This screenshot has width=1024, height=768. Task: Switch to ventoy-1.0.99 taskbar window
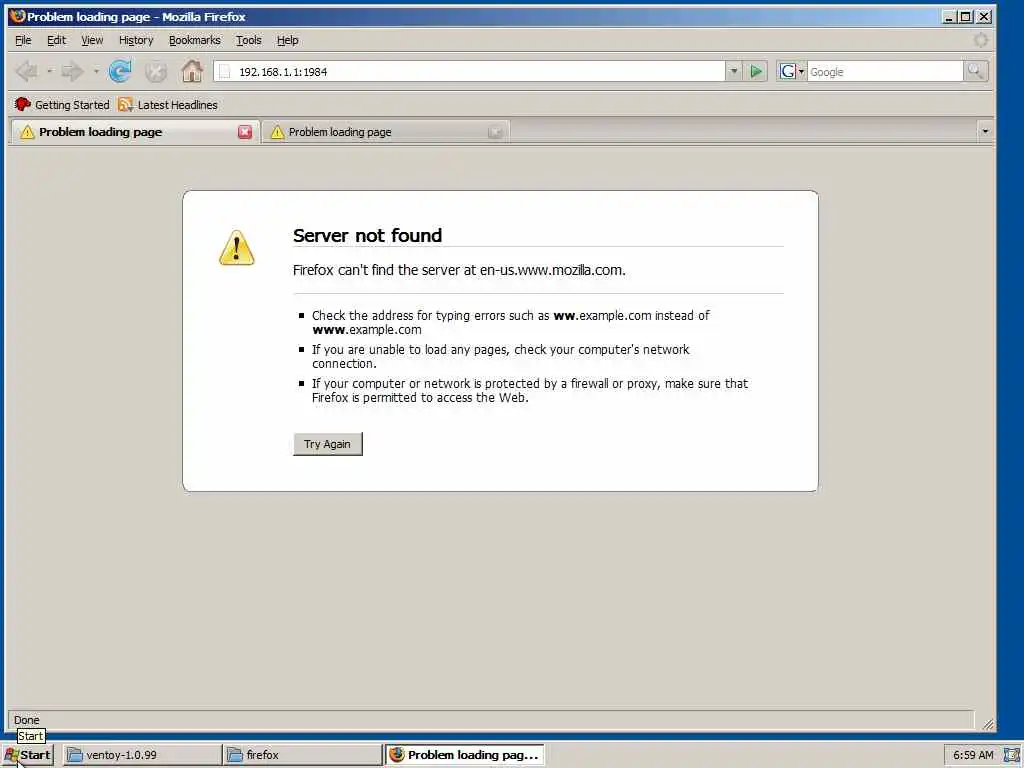tap(142, 755)
